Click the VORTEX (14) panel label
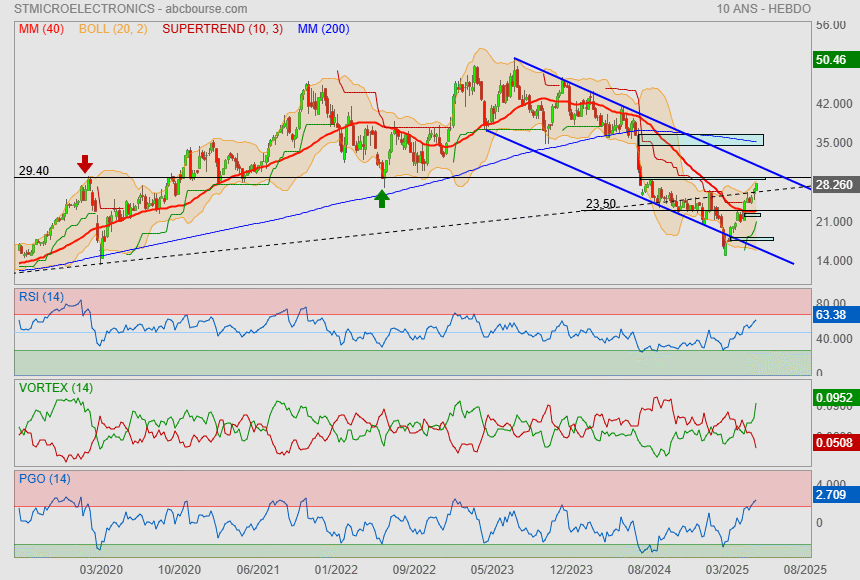Screen dimensions: 860x580 coord(55,388)
